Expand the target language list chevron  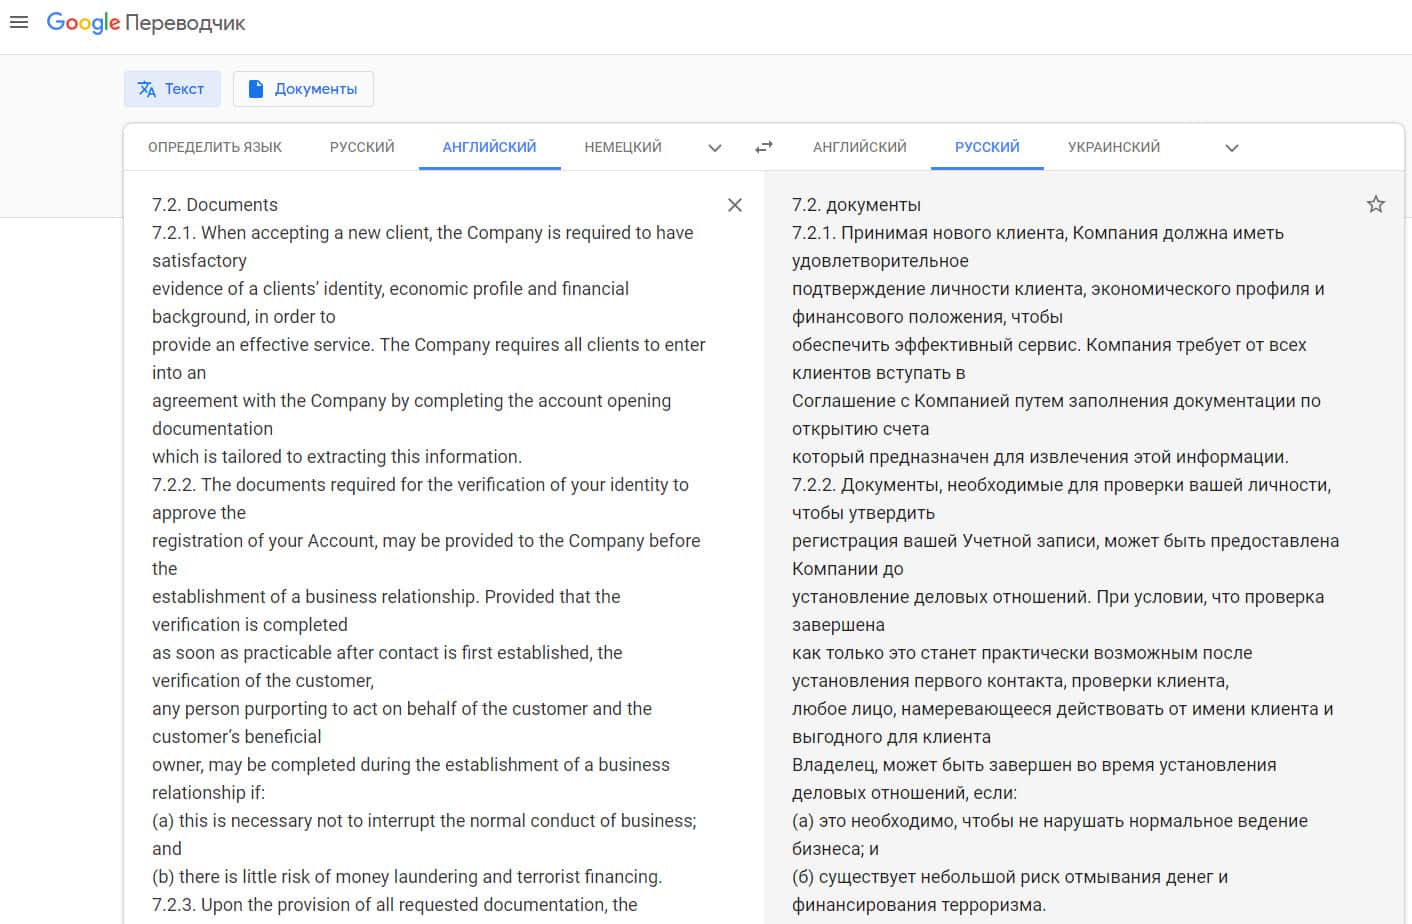coord(1232,148)
